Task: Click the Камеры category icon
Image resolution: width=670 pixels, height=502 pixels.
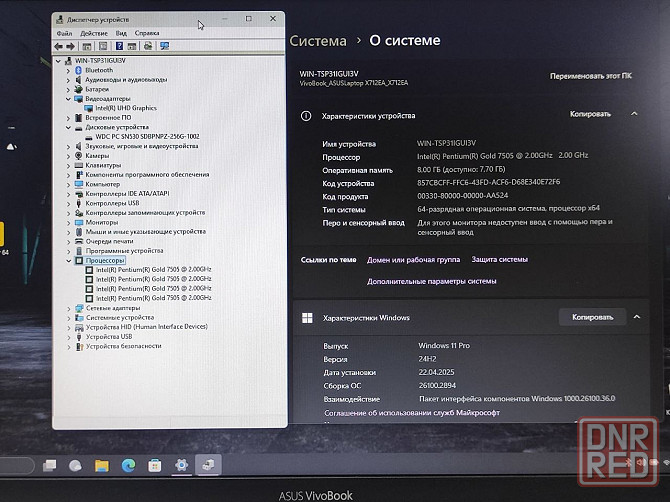Action: tap(79, 156)
